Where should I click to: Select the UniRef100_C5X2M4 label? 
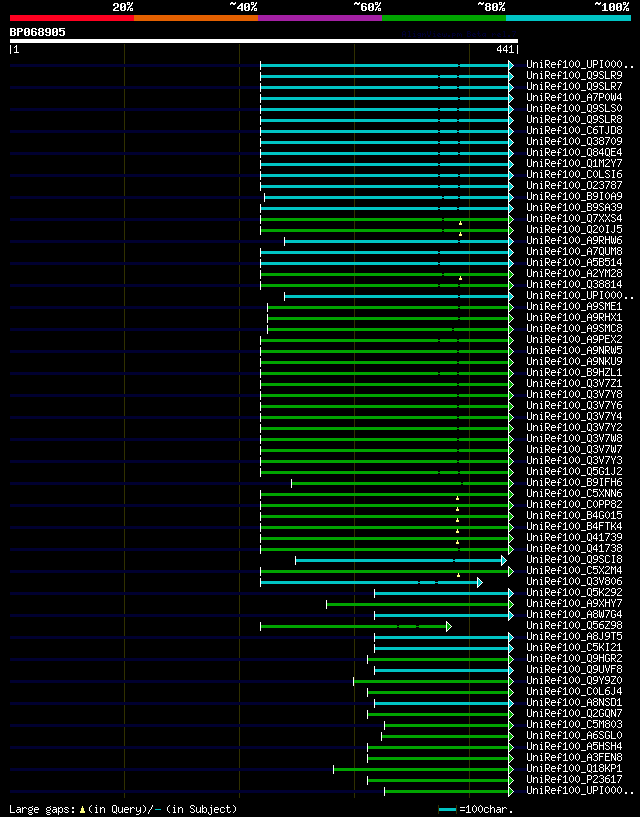click(x=574, y=570)
